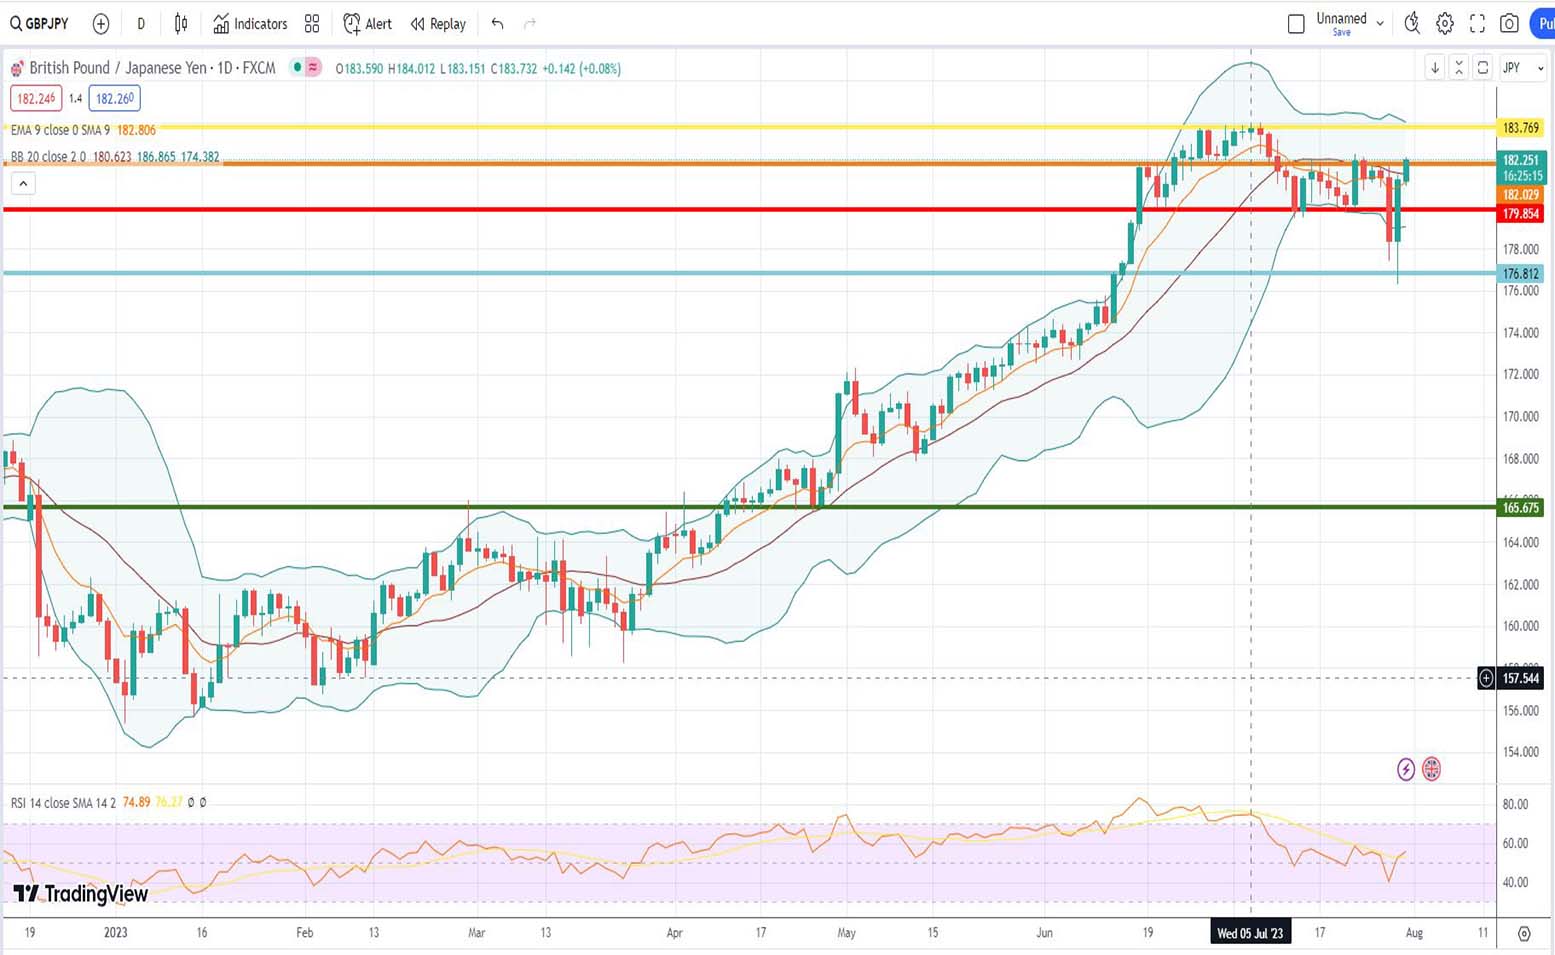Undo the last chart action
This screenshot has width=1555, height=955.
pos(497,23)
